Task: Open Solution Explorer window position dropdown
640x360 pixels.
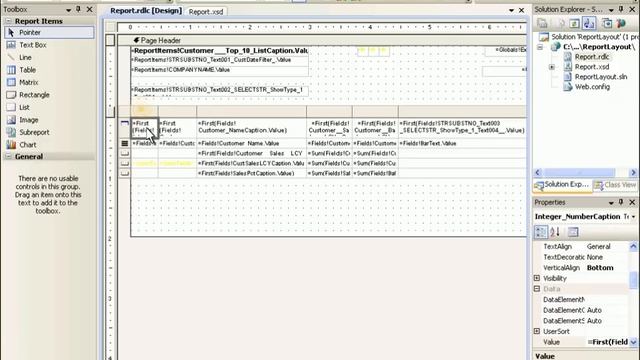Action: point(611,10)
